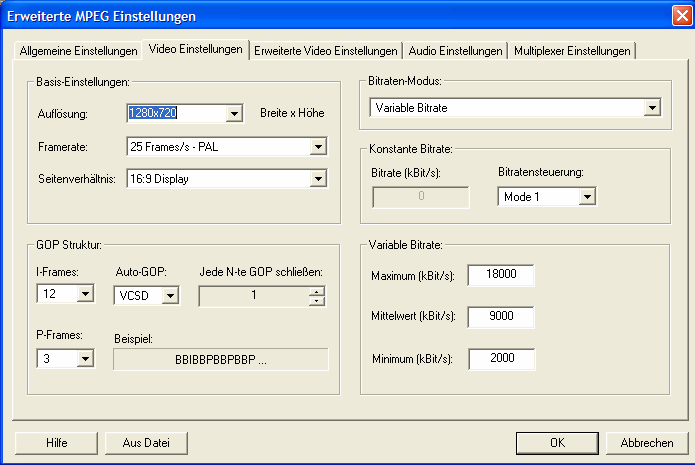Confirm settings with the OK button

tap(557, 442)
